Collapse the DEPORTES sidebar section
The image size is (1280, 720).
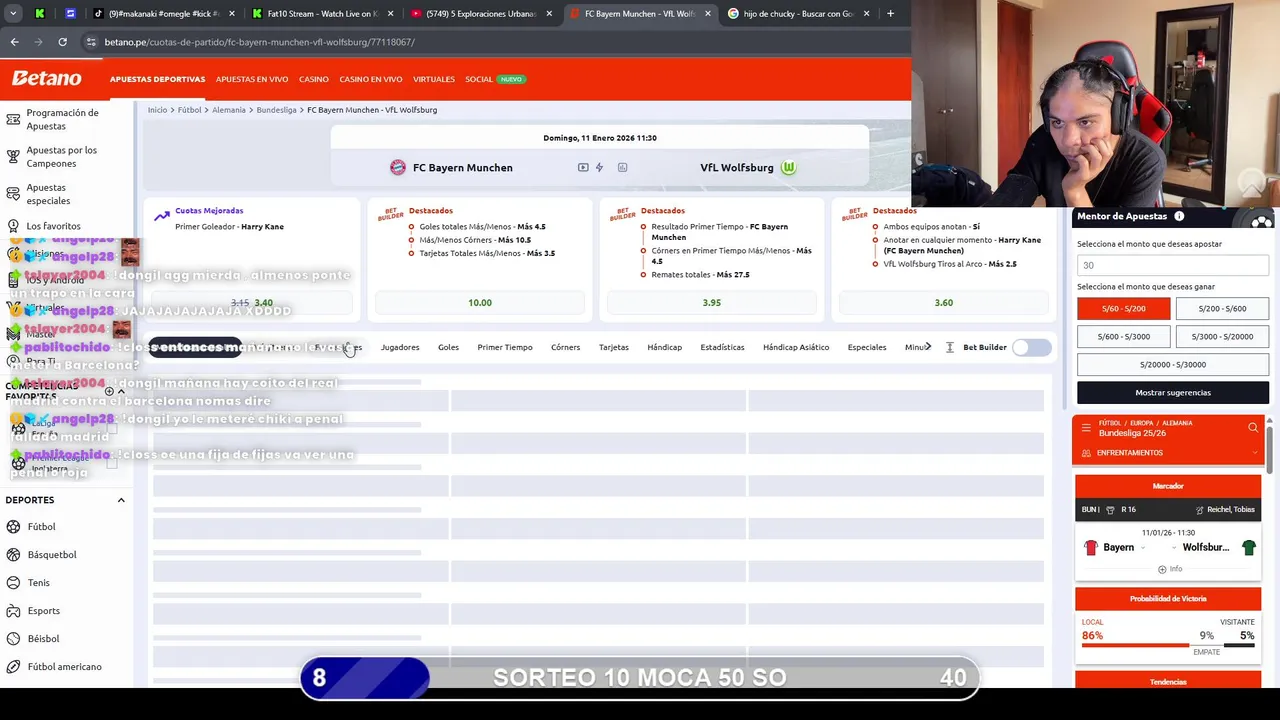[121, 500]
